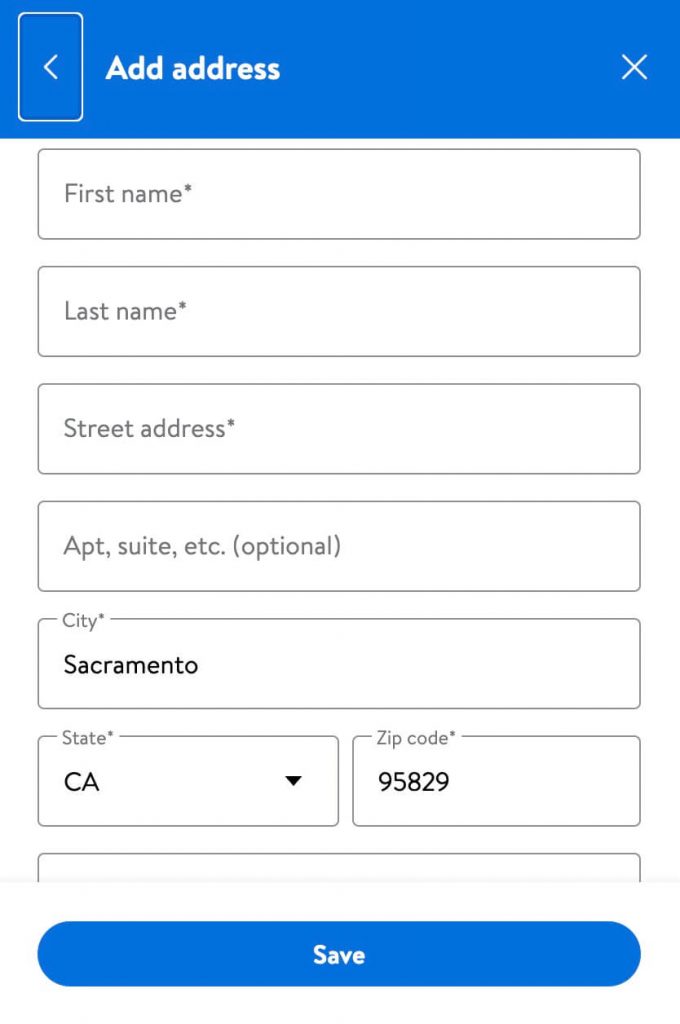The width and height of the screenshot is (680, 1024).
Task: Click the Apt, suite, etc. optional field
Action: pos(339,546)
